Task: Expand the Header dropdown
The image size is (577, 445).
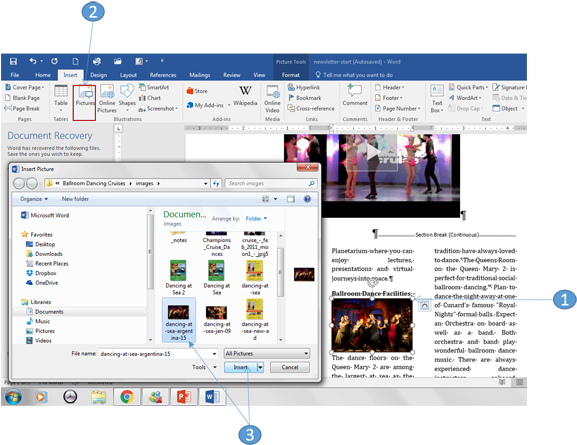Action: 389,87
